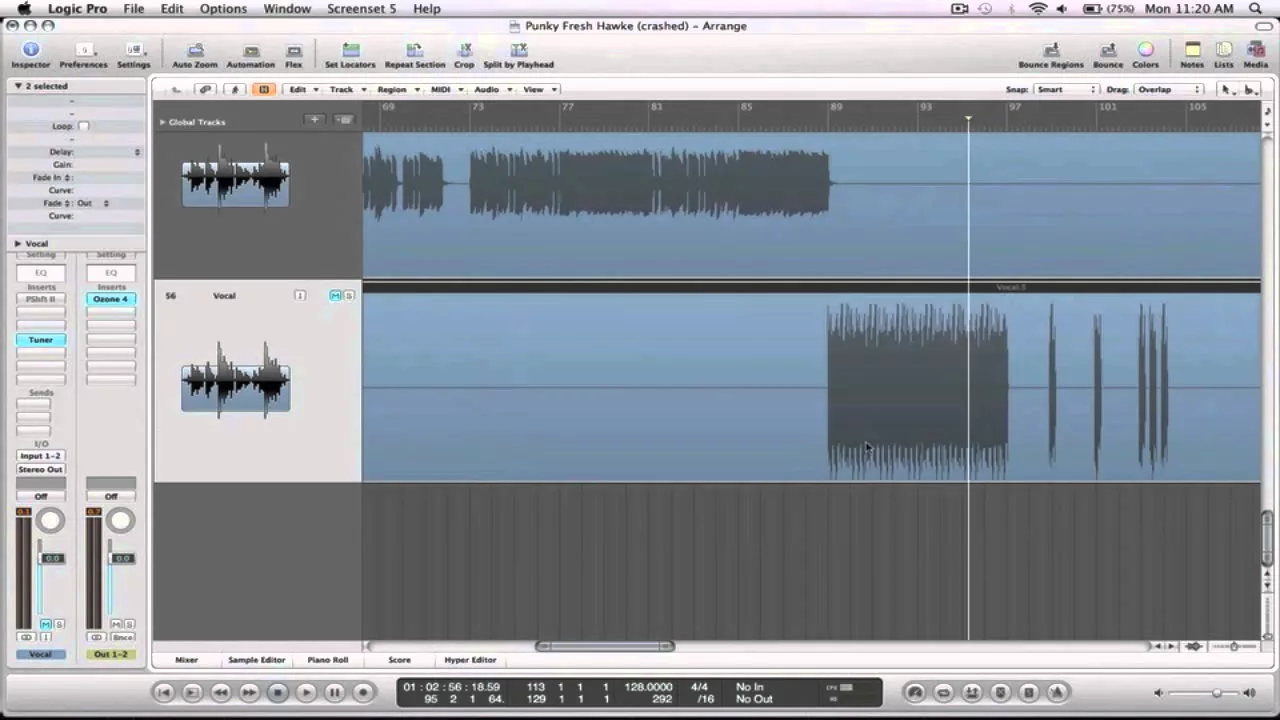1280x720 pixels.
Task: Toggle input monitoring on Vocal track header
Action: (299, 295)
